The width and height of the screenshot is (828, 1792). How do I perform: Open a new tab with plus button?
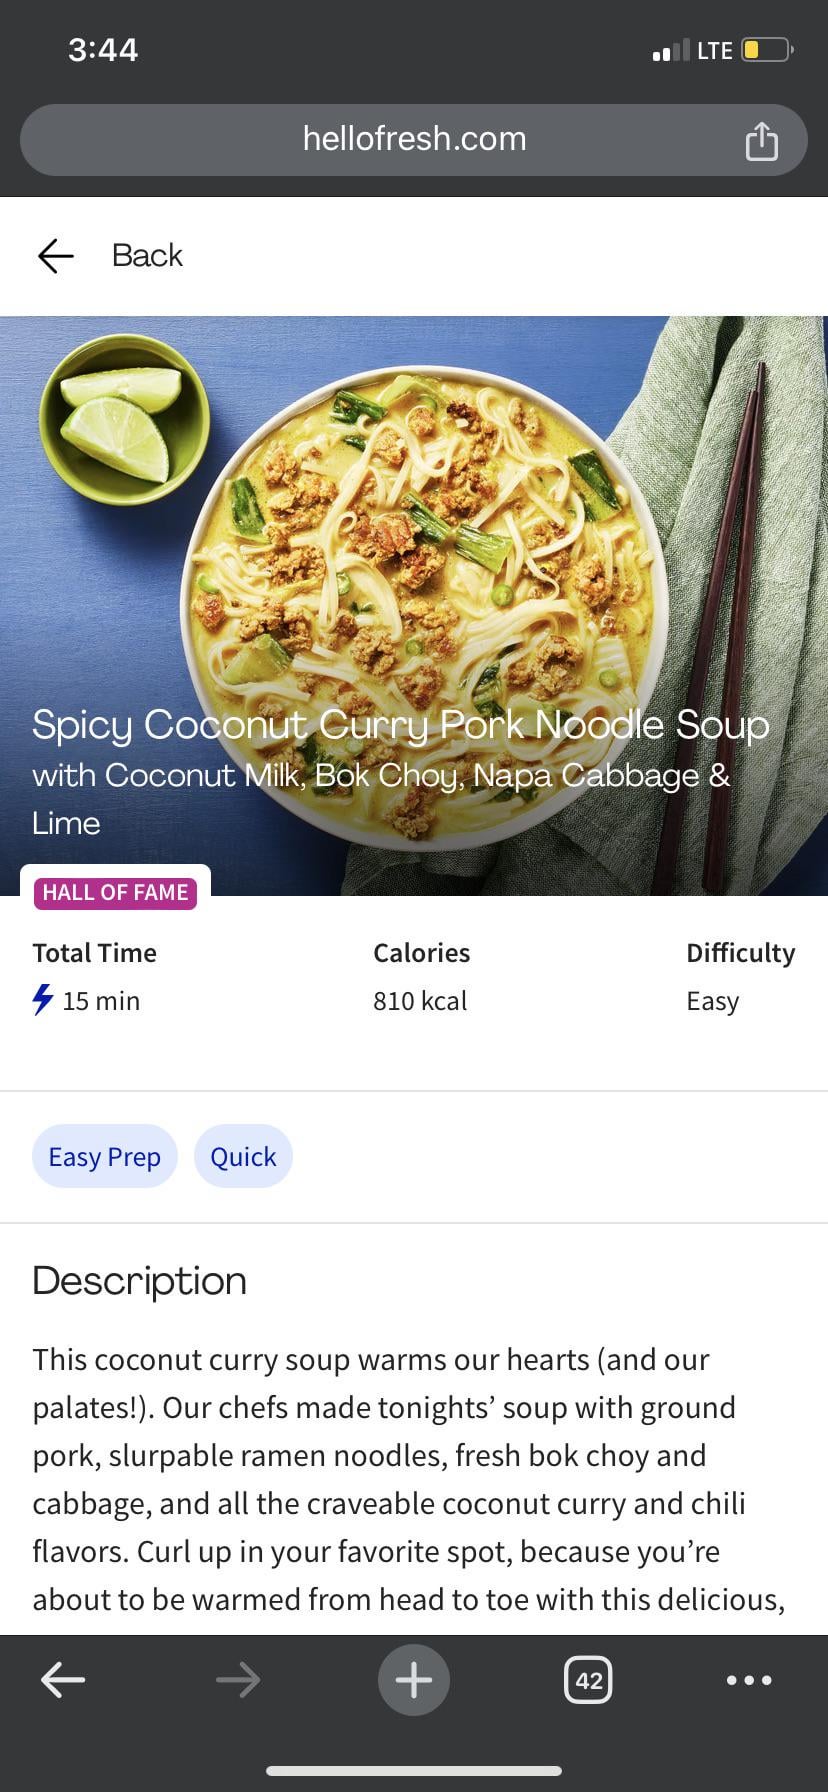pyautogui.click(x=414, y=1680)
